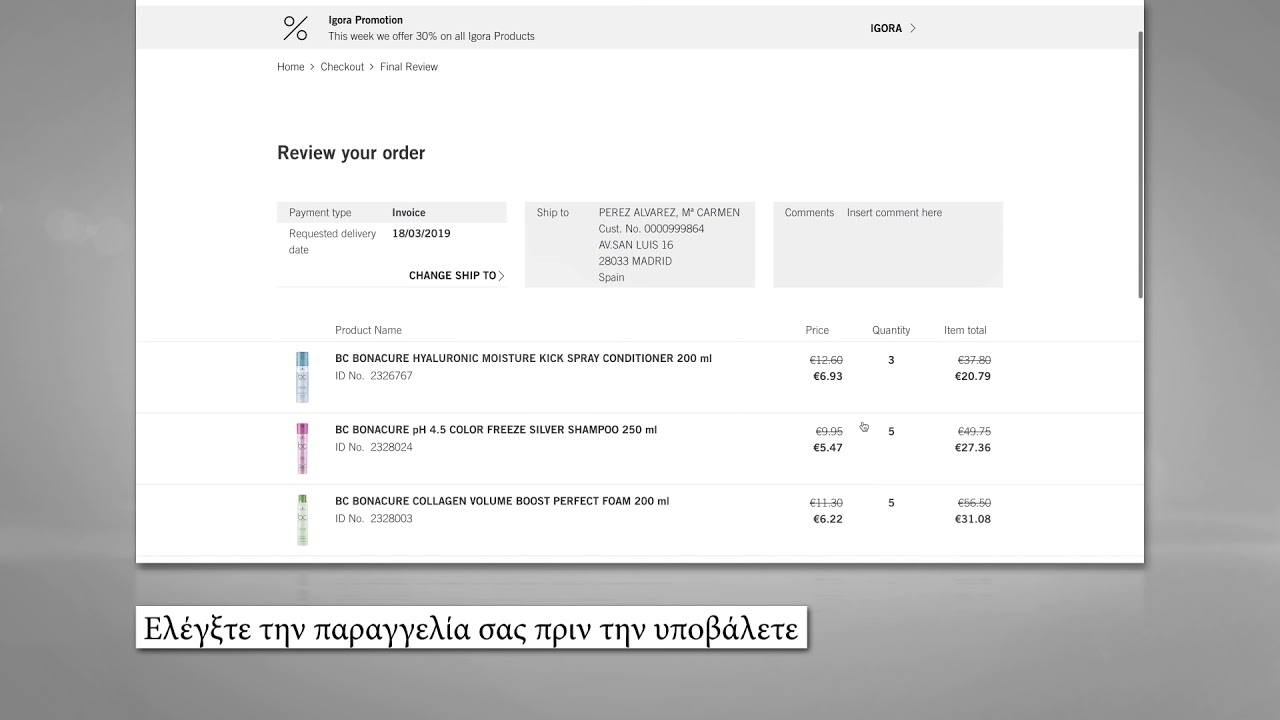Open Checkout breadcrumb link
Image resolution: width=1280 pixels, height=720 pixels.
[x=342, y=67]
